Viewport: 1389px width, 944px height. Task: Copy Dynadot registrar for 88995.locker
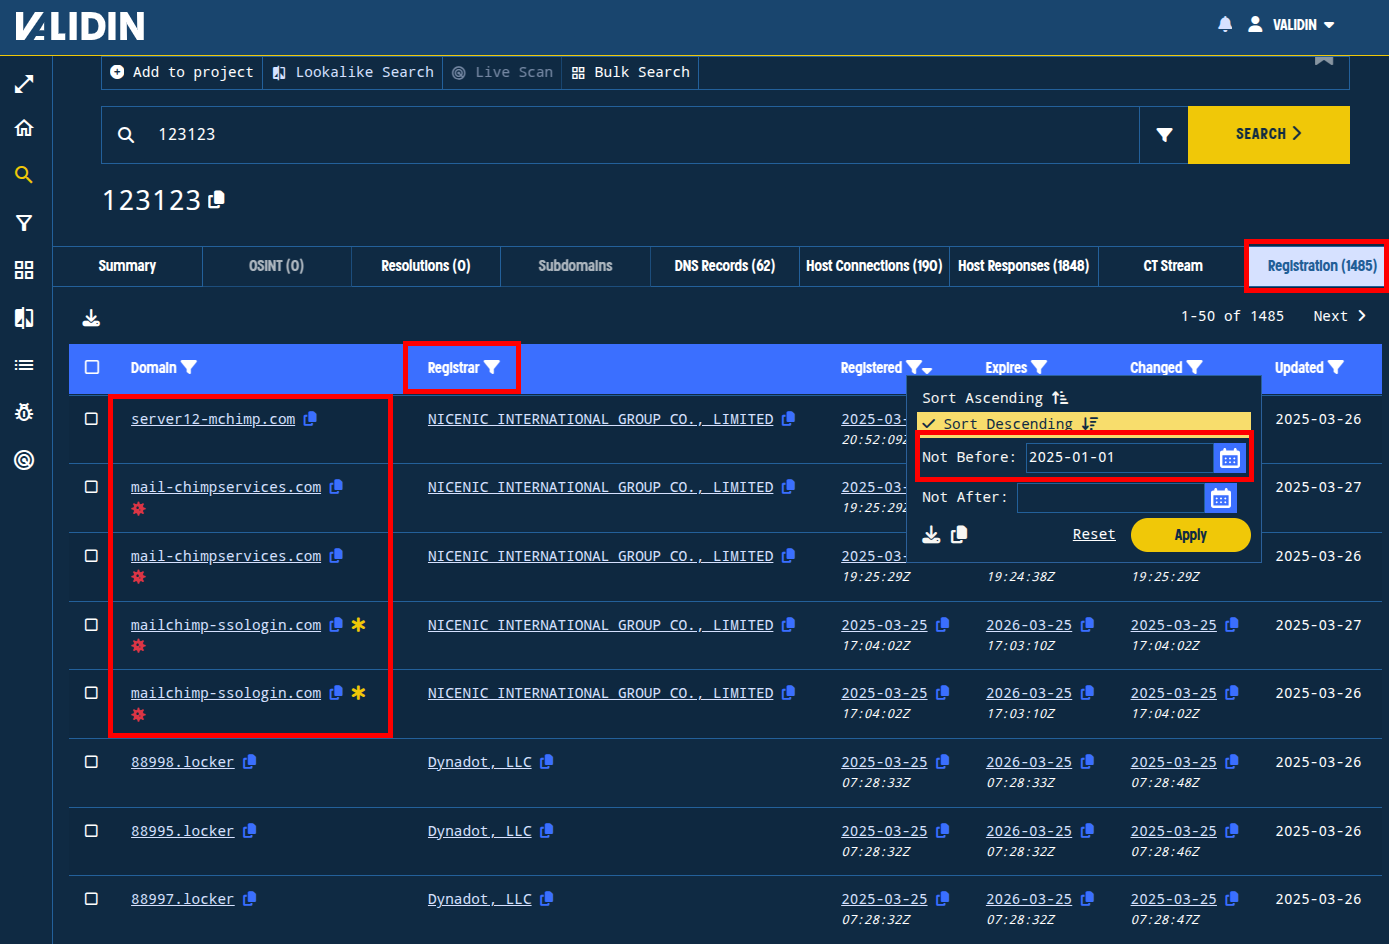(x=546, y=831)
